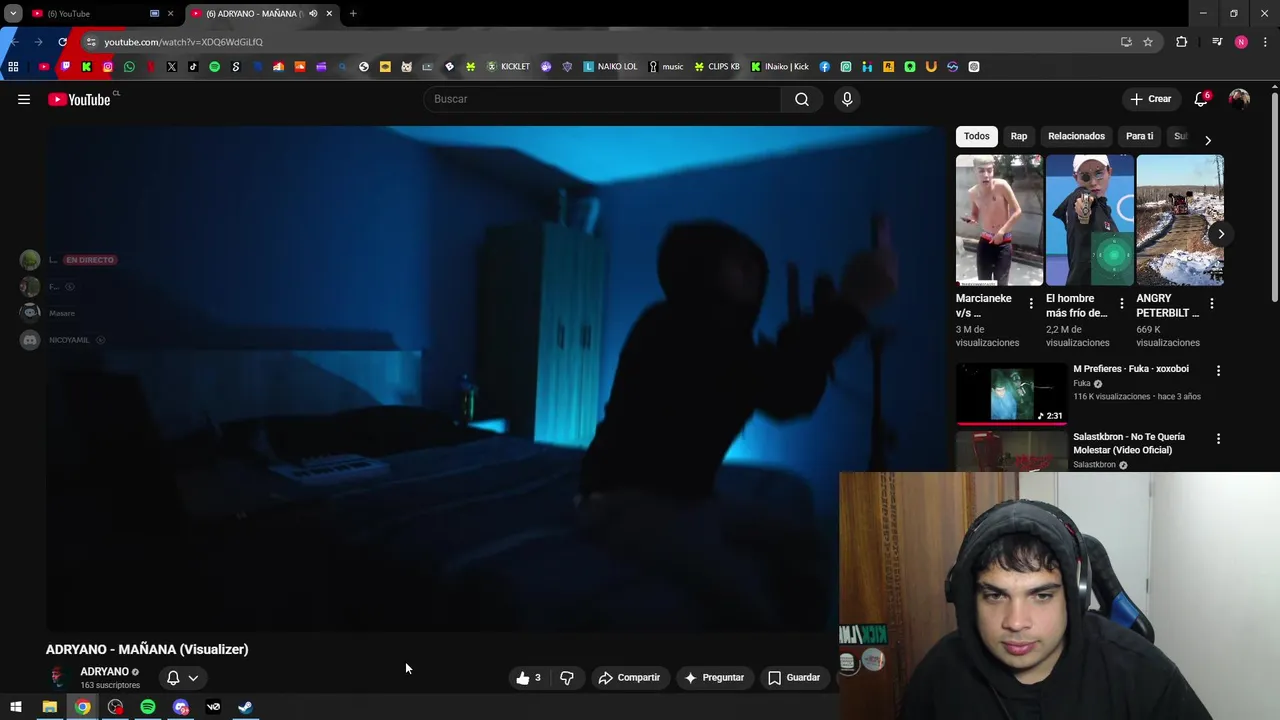Open the ADRYANO channel avatar
This screenshot has width=1280, height=720.
58,677
